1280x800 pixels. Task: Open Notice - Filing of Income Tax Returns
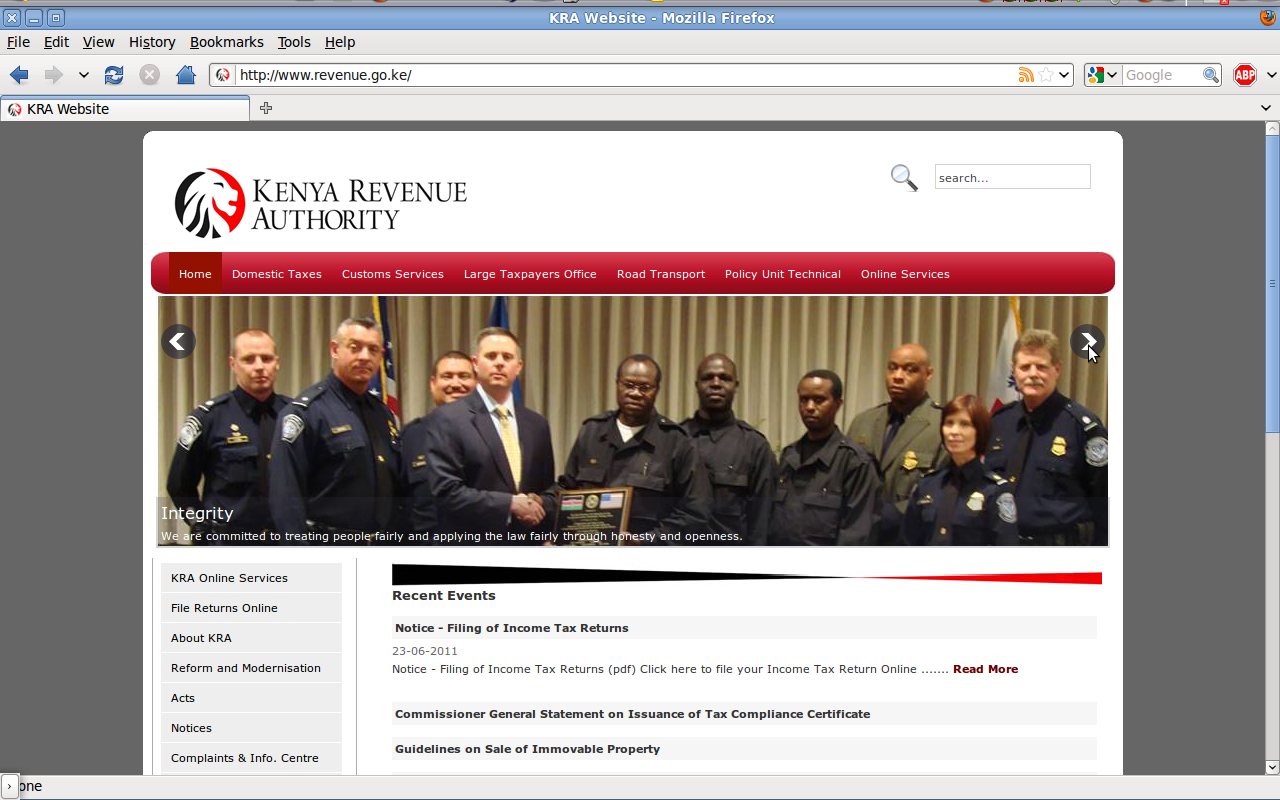(x=512, y=628)
